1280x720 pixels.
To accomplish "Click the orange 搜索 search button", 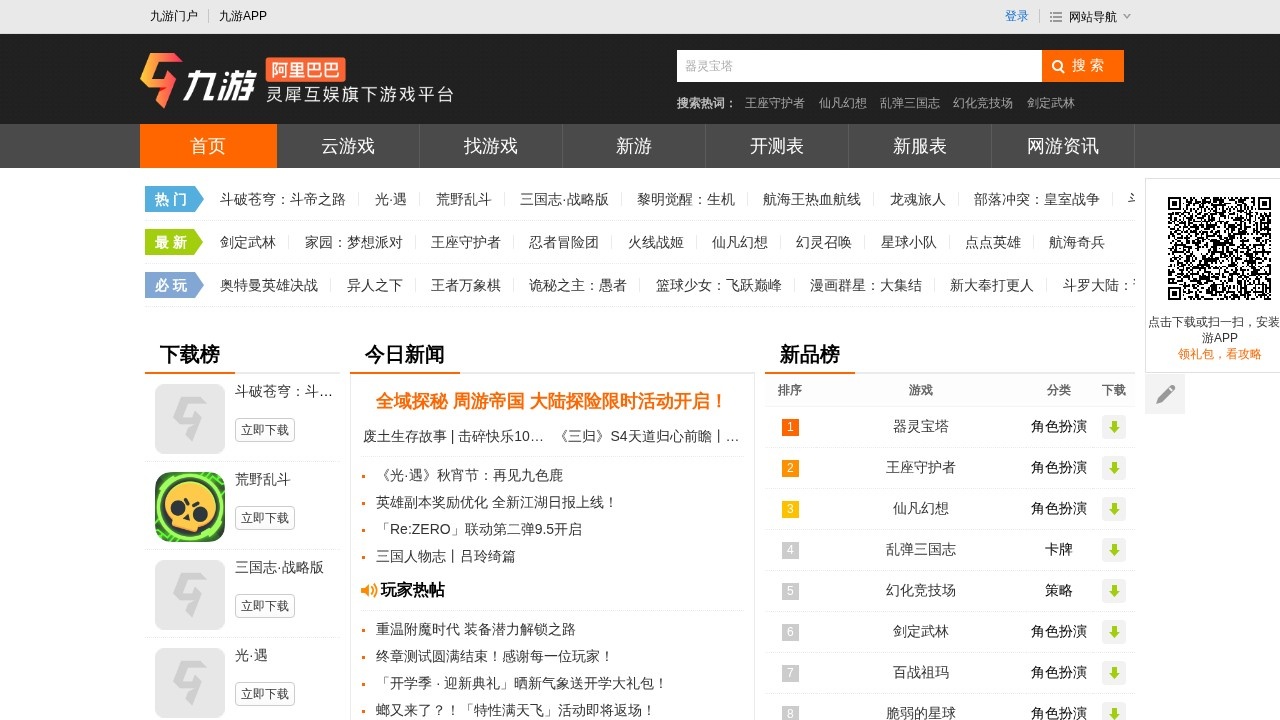I will 1083,66.
